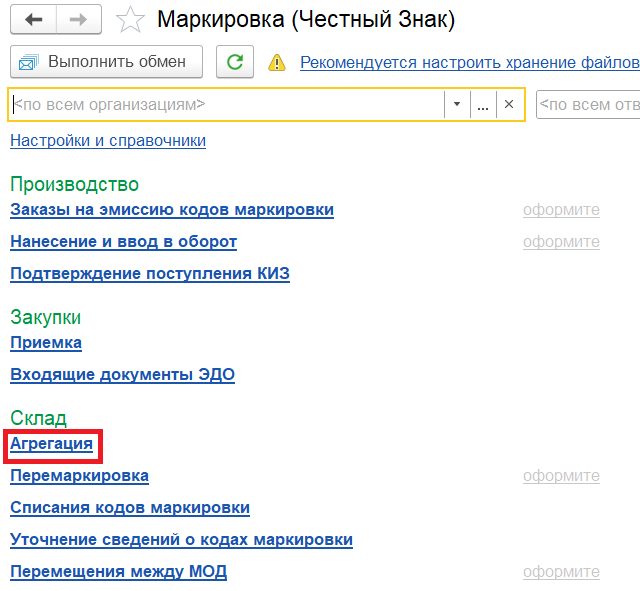Open Перемещения между МОД link
Image resolution: width=640 pixels, height=591 pixels.
(118, 571)
